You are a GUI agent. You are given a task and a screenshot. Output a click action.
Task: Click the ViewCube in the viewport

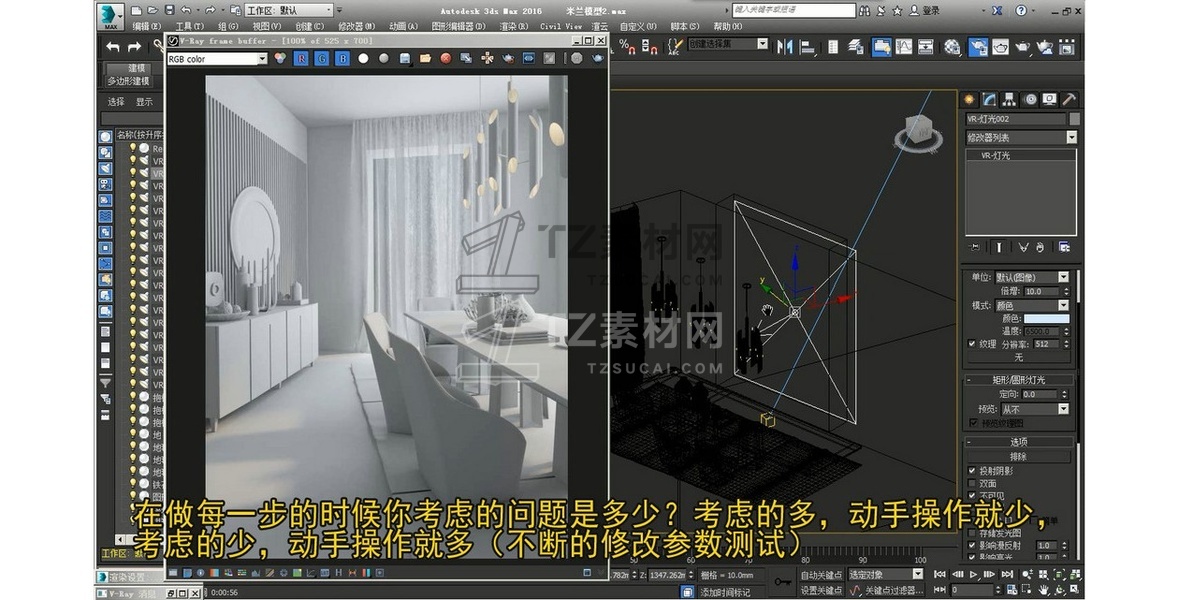(917, 131)
